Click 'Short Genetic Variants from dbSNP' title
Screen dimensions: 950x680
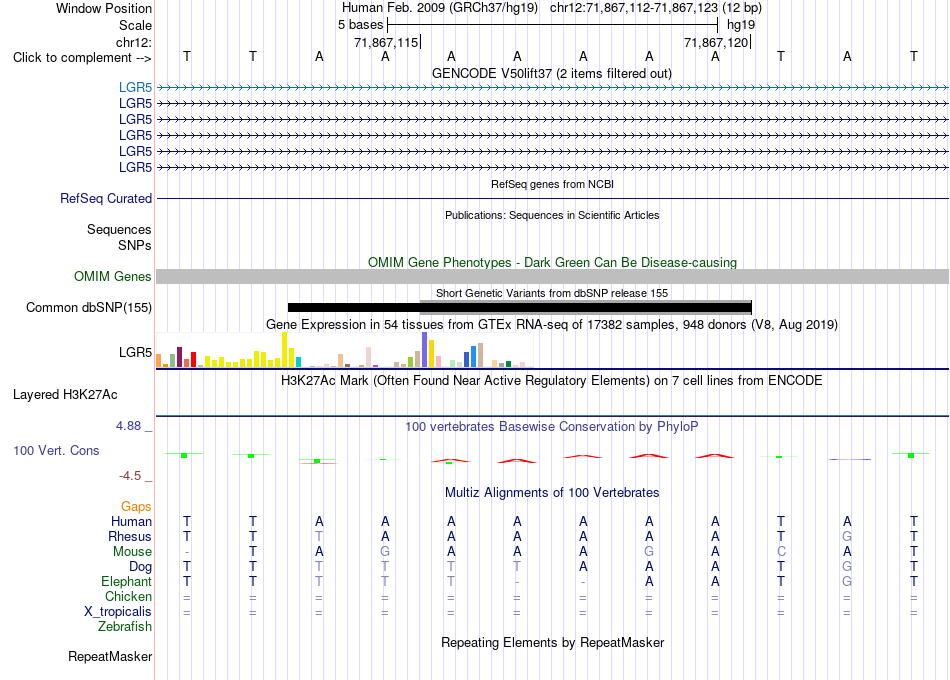click(x=552, y=293)
